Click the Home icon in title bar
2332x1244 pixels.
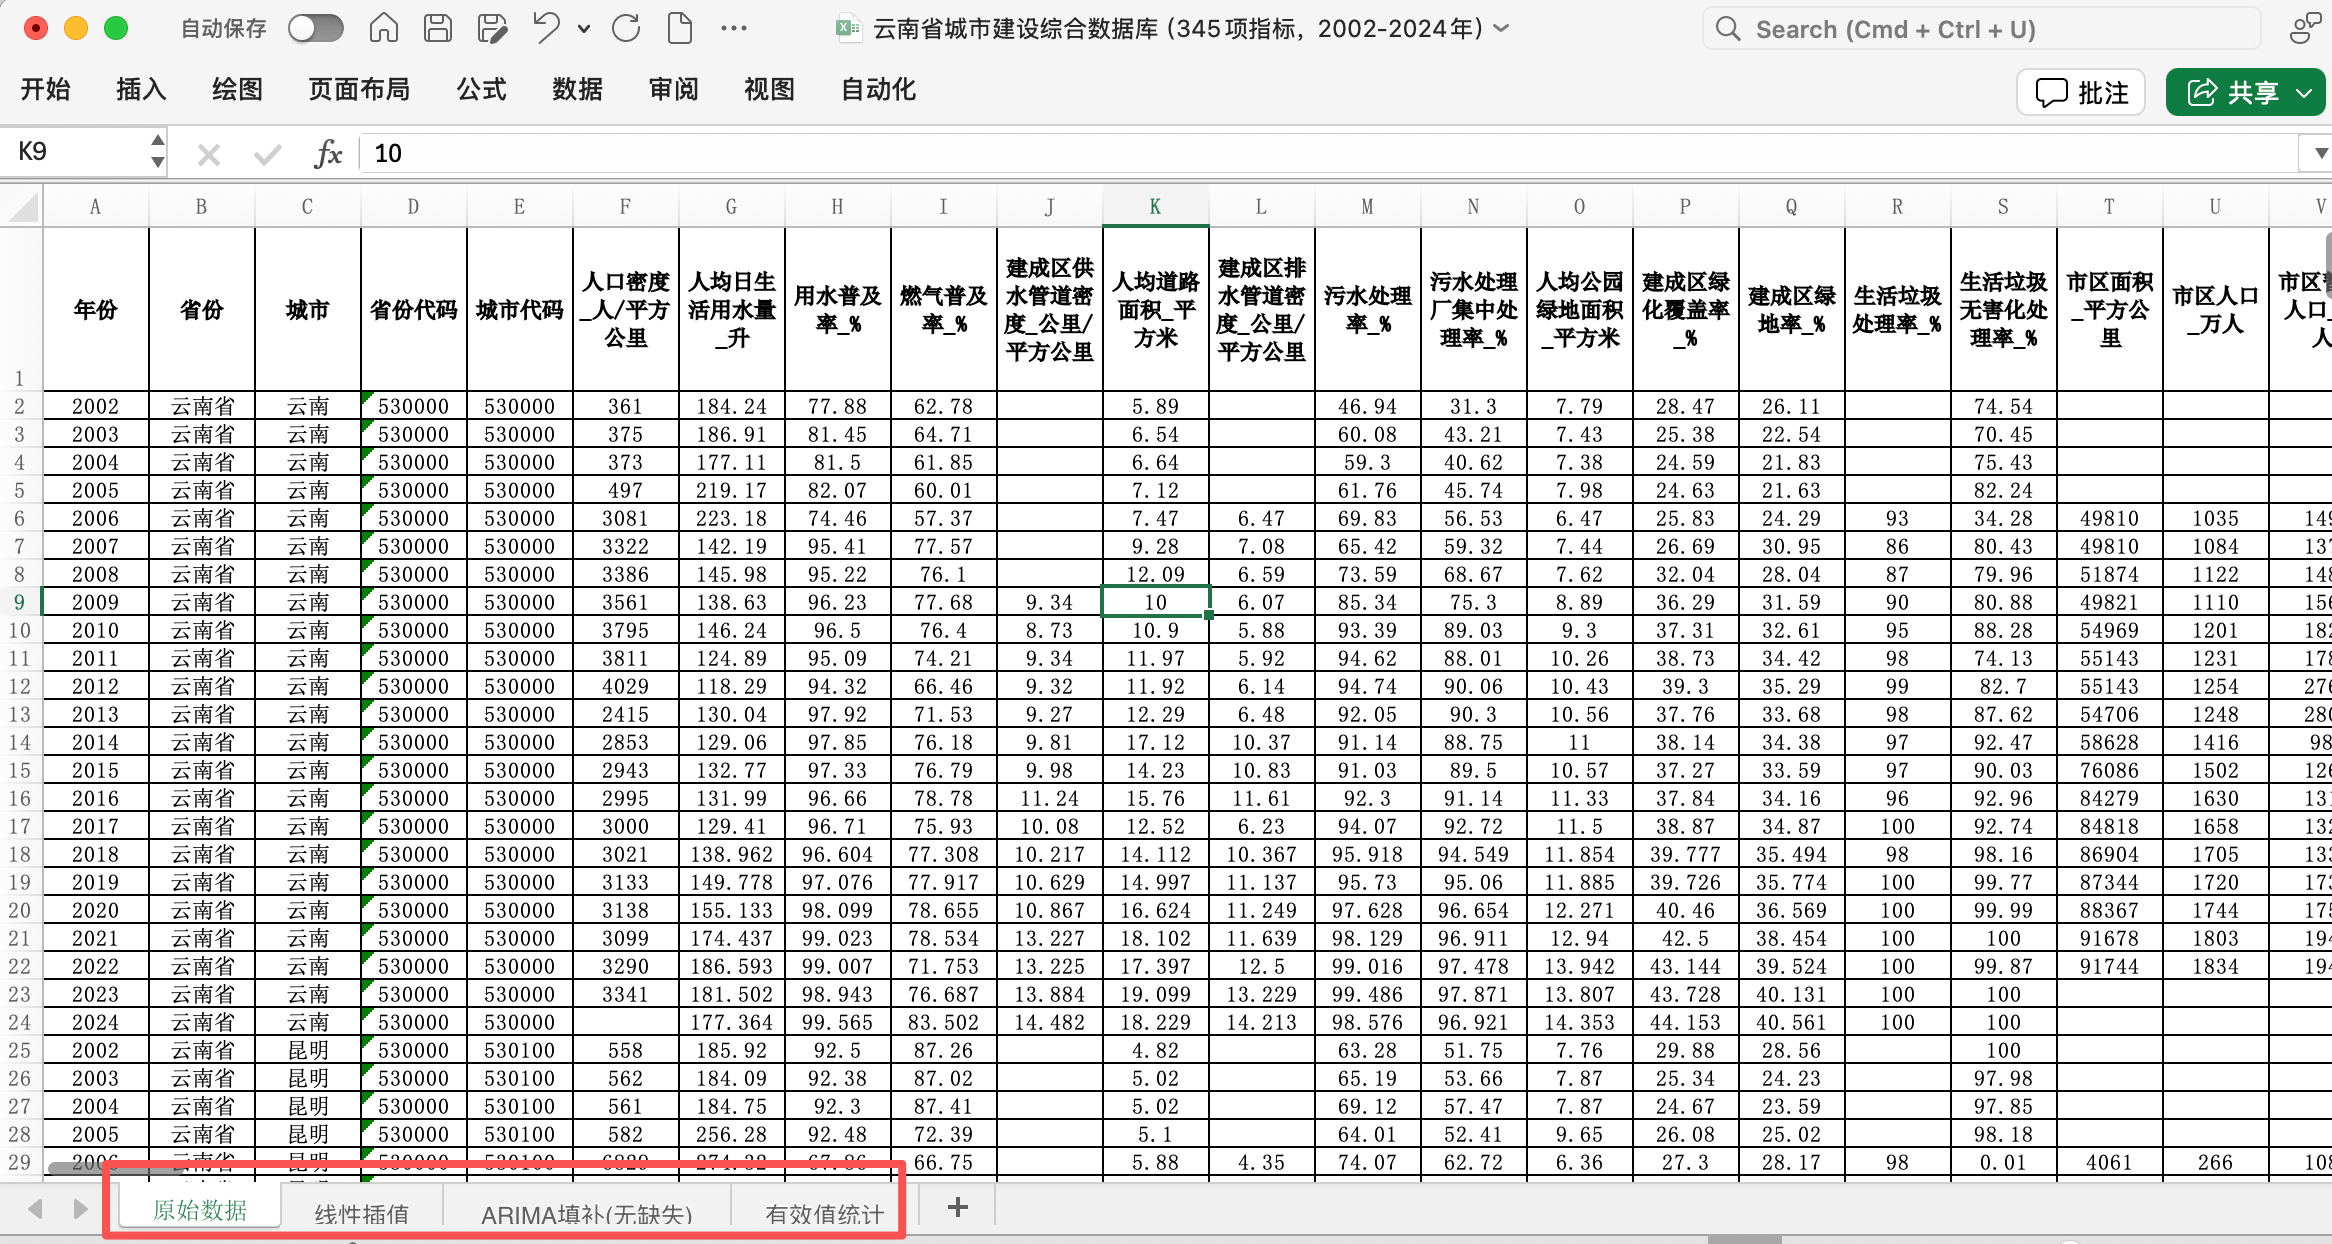click(x=384, y=28)
